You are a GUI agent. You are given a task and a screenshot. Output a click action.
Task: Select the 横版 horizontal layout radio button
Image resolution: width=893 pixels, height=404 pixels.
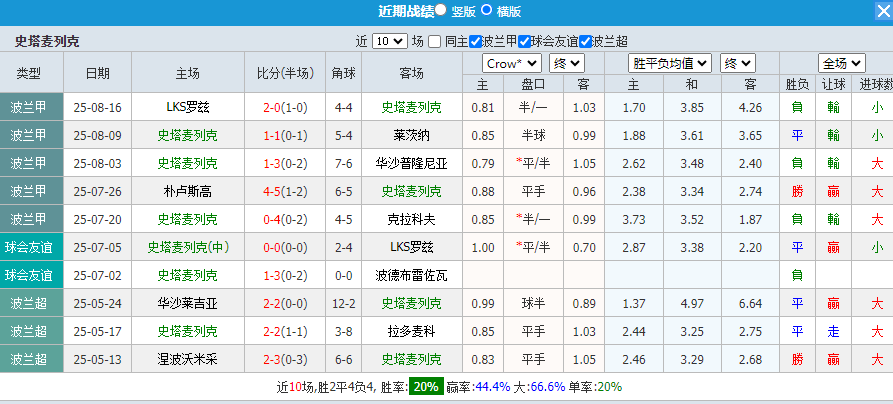click(487, 11)
